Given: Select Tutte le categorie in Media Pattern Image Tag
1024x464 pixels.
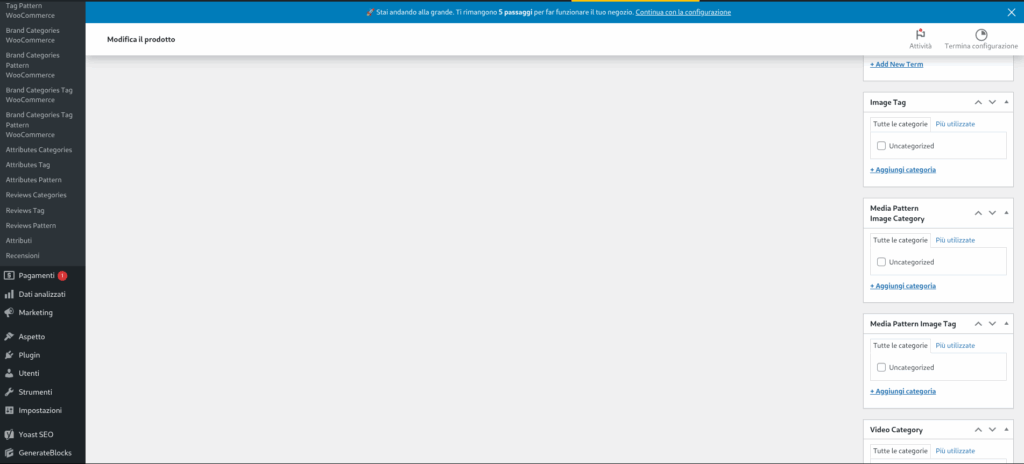Looking at the screenshot, I should coord(900,346).
